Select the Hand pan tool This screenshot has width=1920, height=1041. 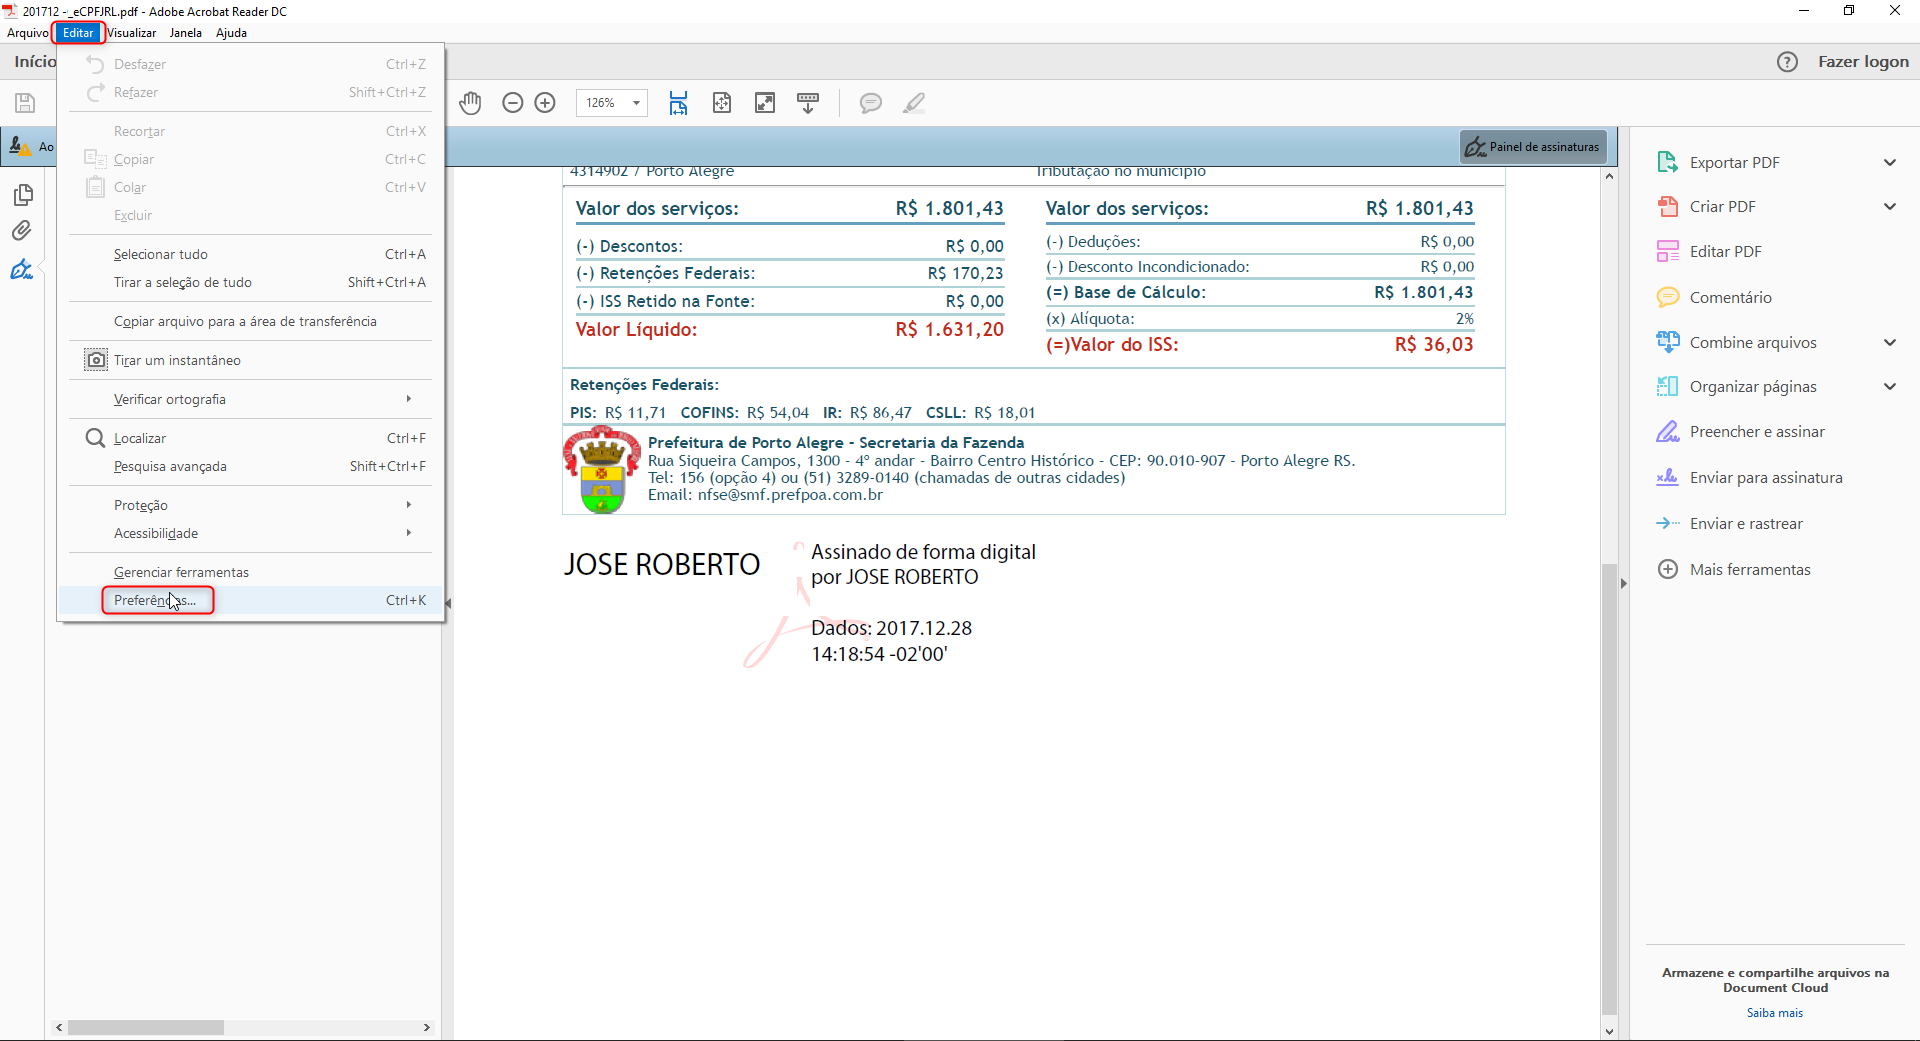tap(470, 103)
